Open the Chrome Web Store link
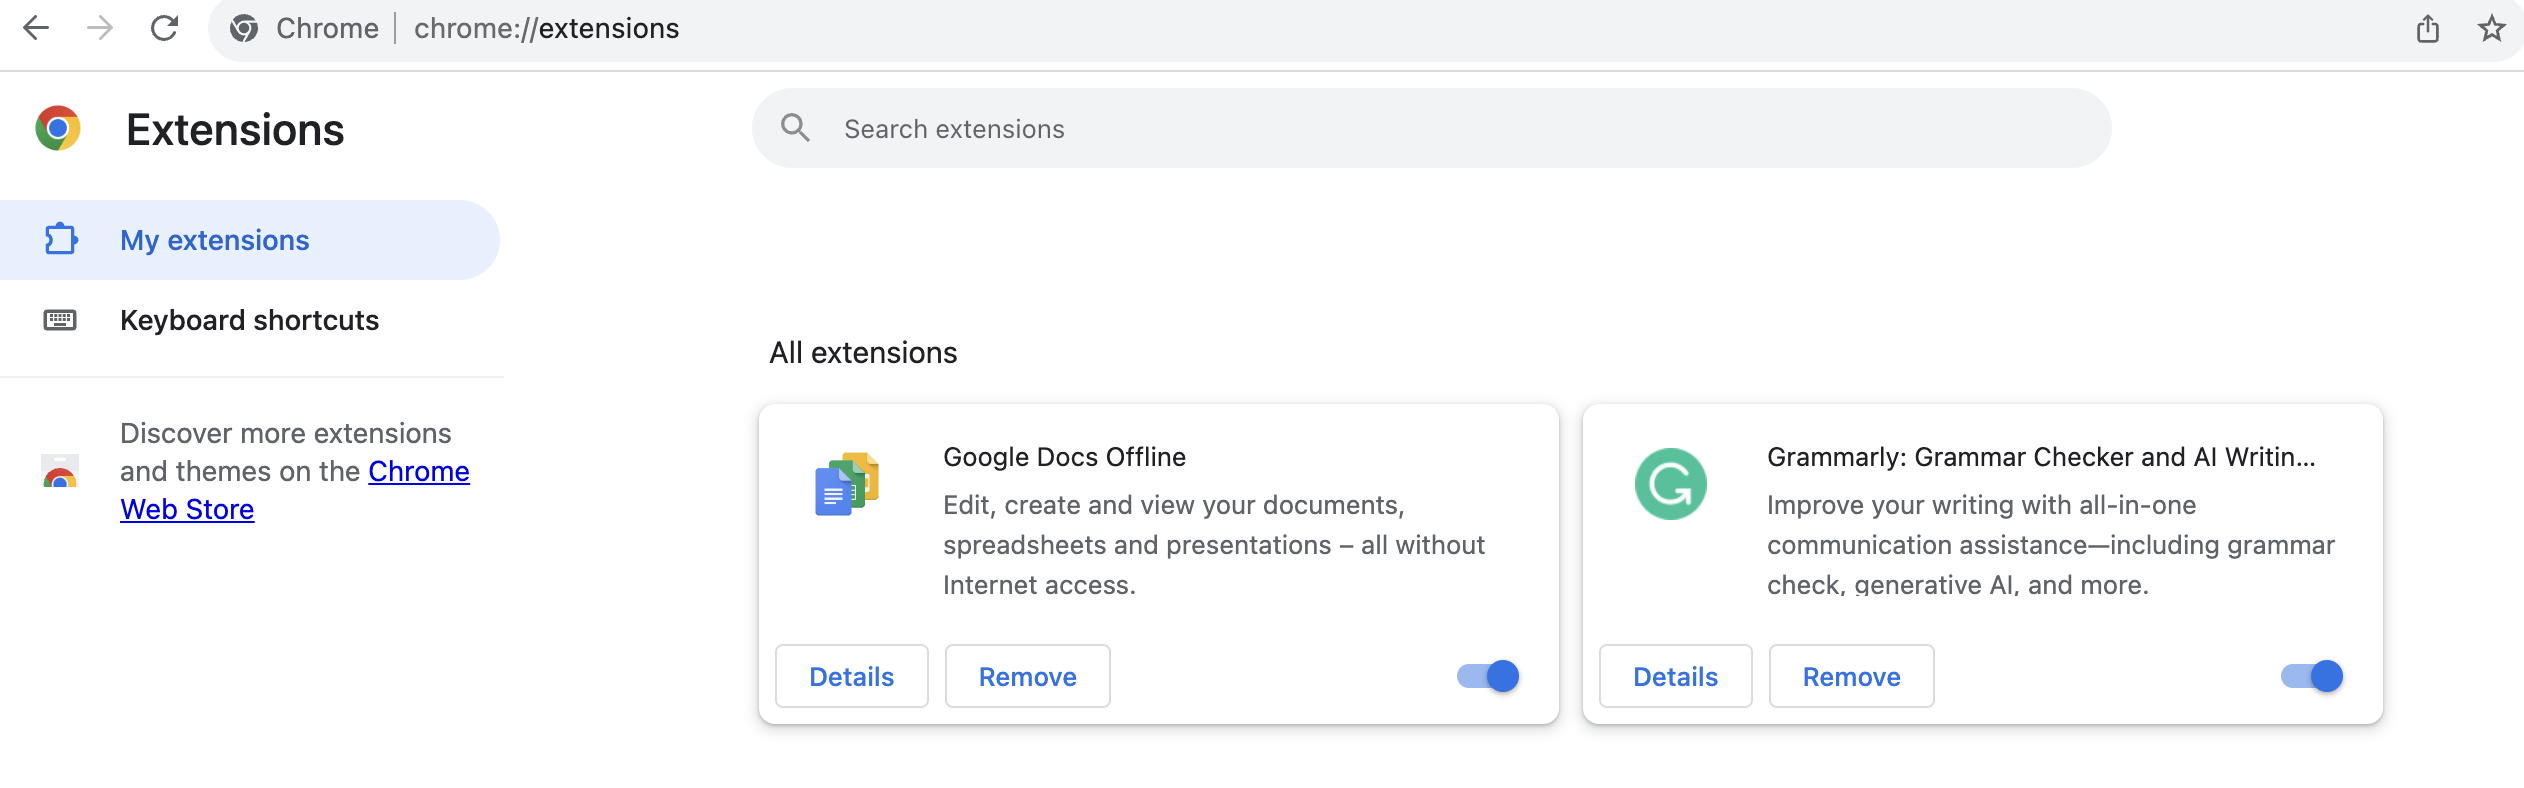2524x788 pixels. pyautogui.click(x=418, y=472)
